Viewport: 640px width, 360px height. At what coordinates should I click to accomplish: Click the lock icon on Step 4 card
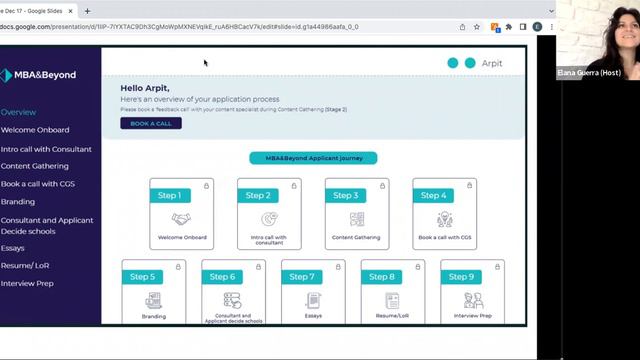(x=470, y=185)
